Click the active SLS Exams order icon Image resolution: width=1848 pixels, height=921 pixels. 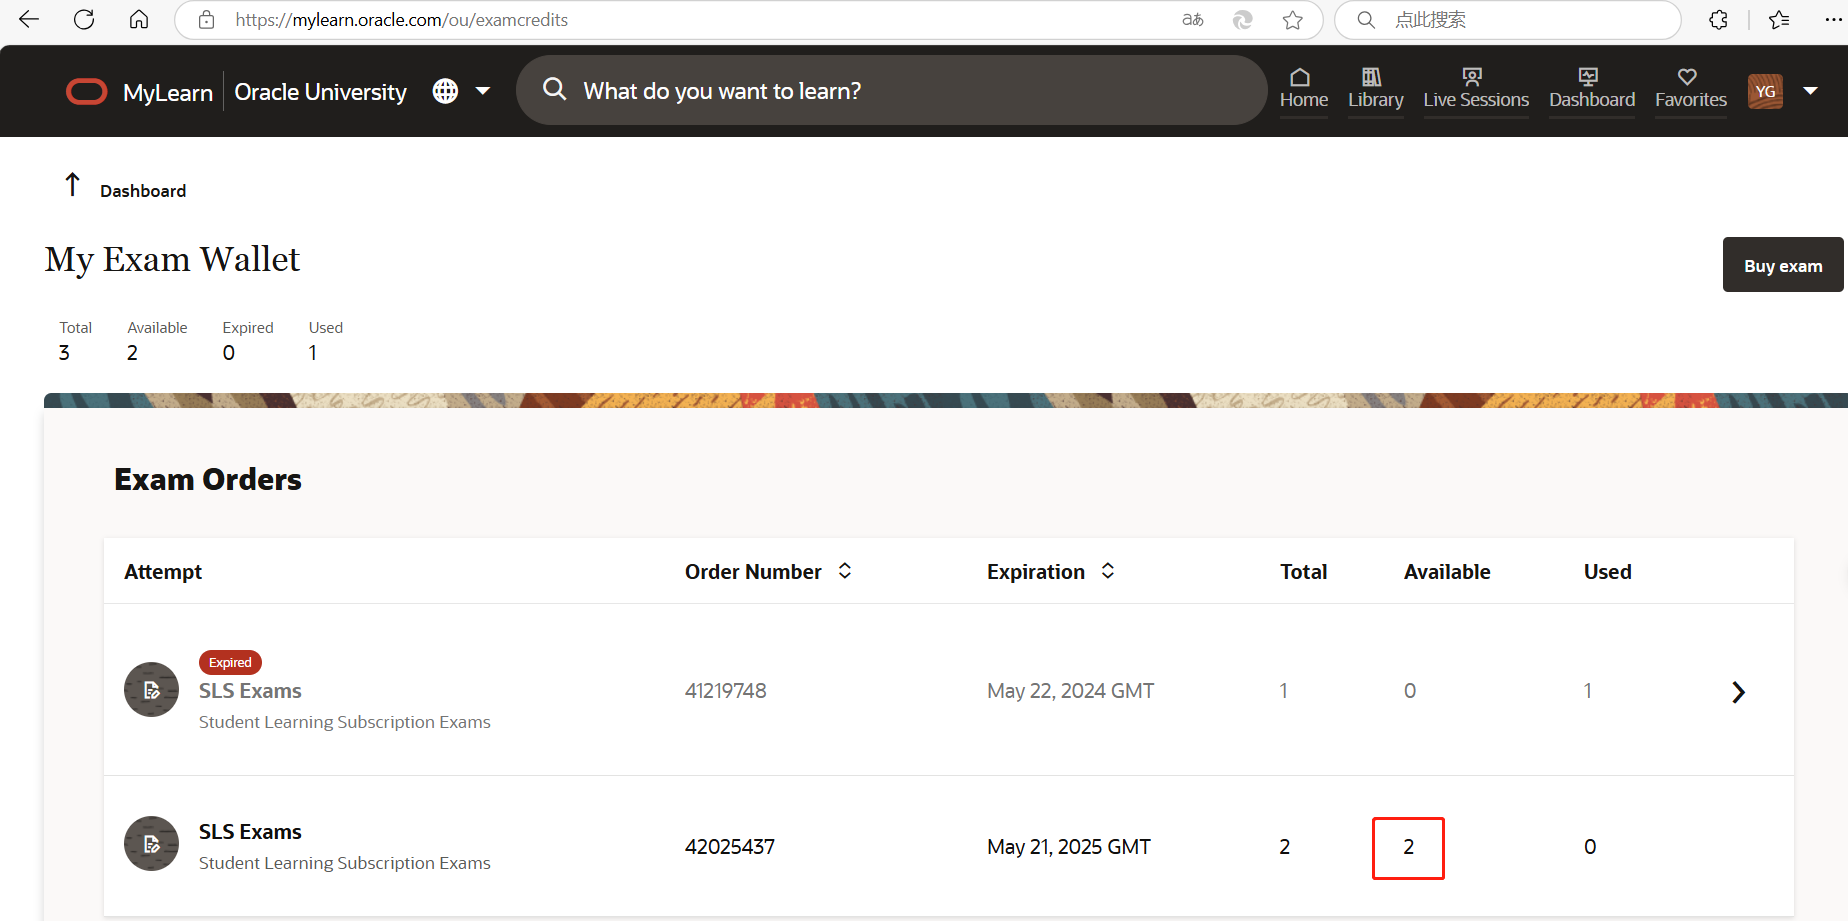pos(151,844)
